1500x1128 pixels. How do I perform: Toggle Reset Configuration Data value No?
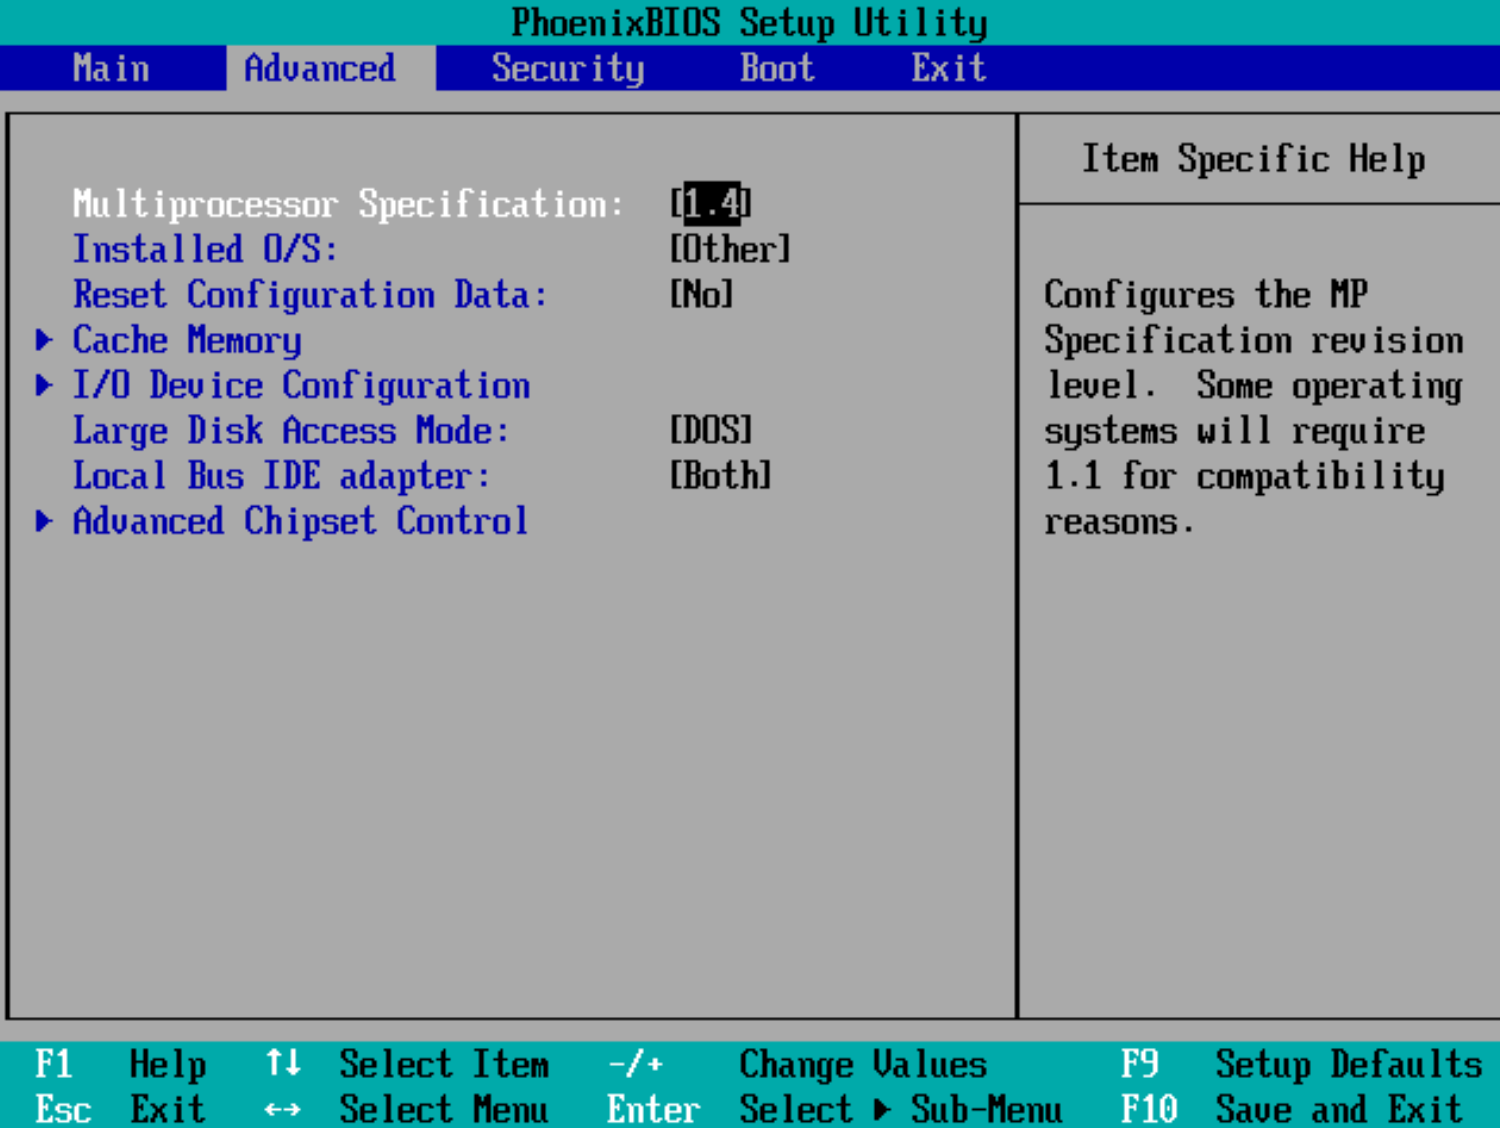[701, 295]
